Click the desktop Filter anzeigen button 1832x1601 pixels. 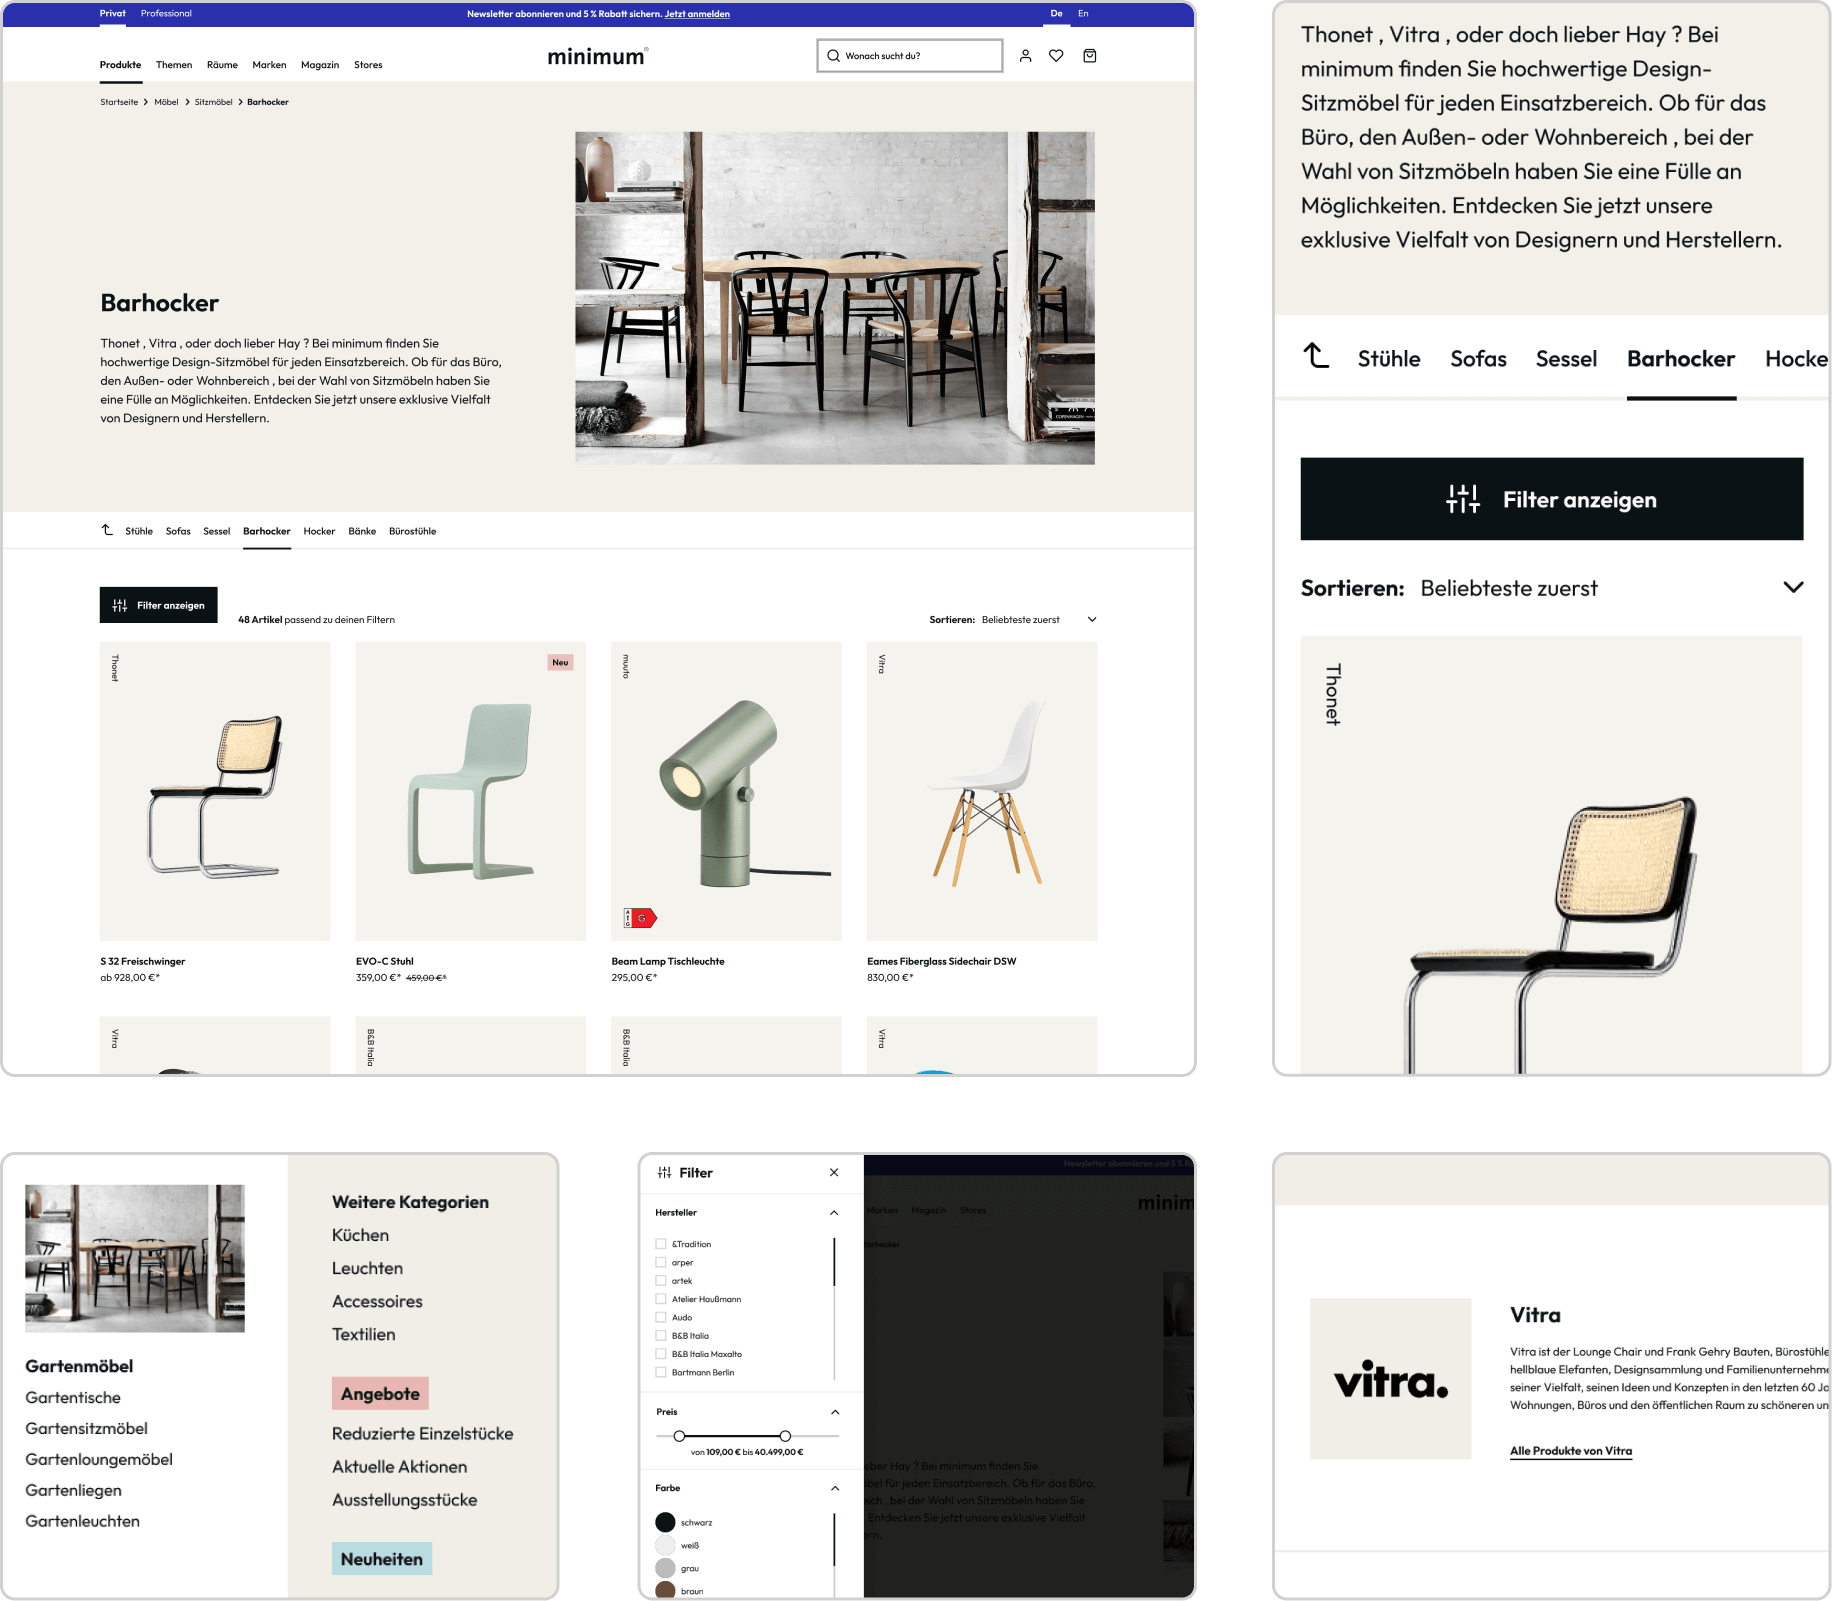point(159,605)
